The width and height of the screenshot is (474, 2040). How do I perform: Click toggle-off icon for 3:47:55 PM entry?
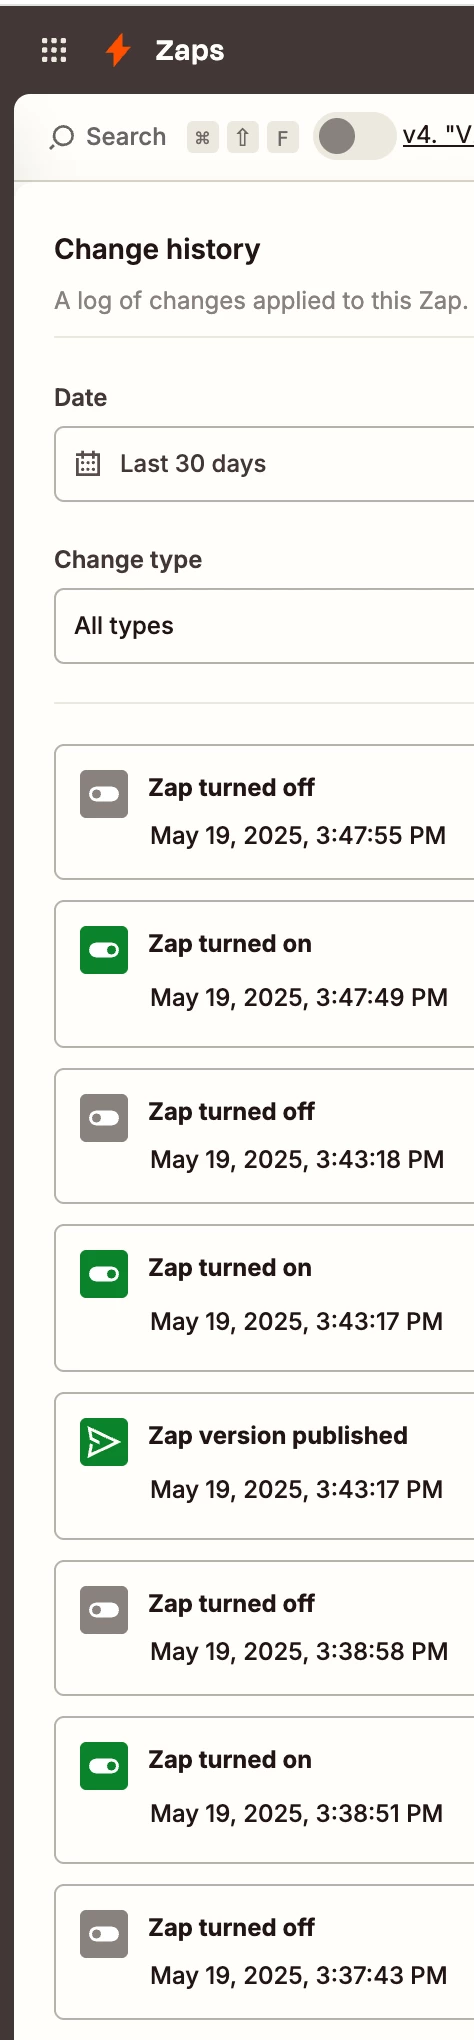click(x=104, y=794)
